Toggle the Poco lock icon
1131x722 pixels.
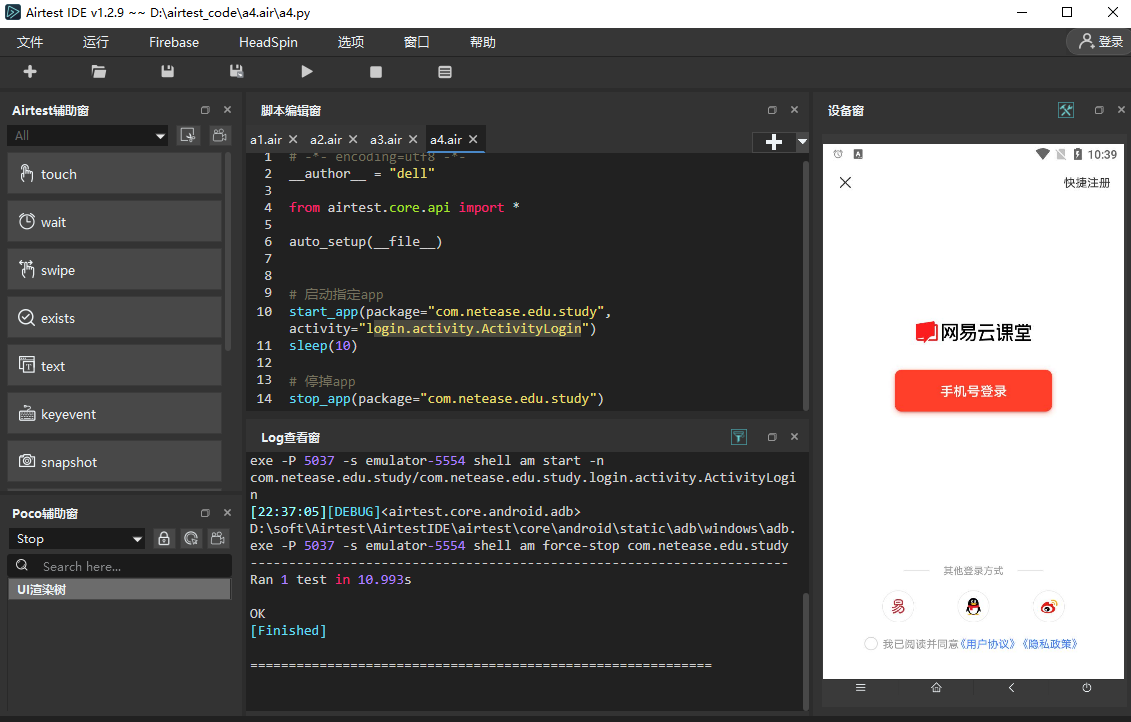click(x=164, y=539)
